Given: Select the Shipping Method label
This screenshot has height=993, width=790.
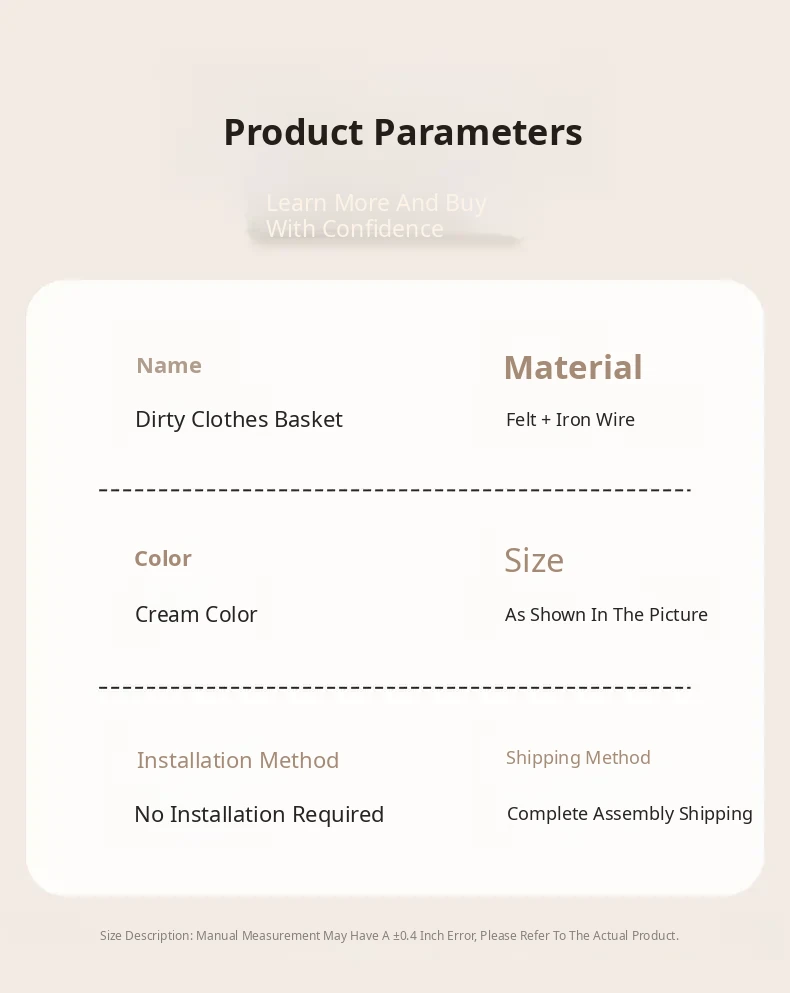Looking at the screenshot, I should [578, 758].
